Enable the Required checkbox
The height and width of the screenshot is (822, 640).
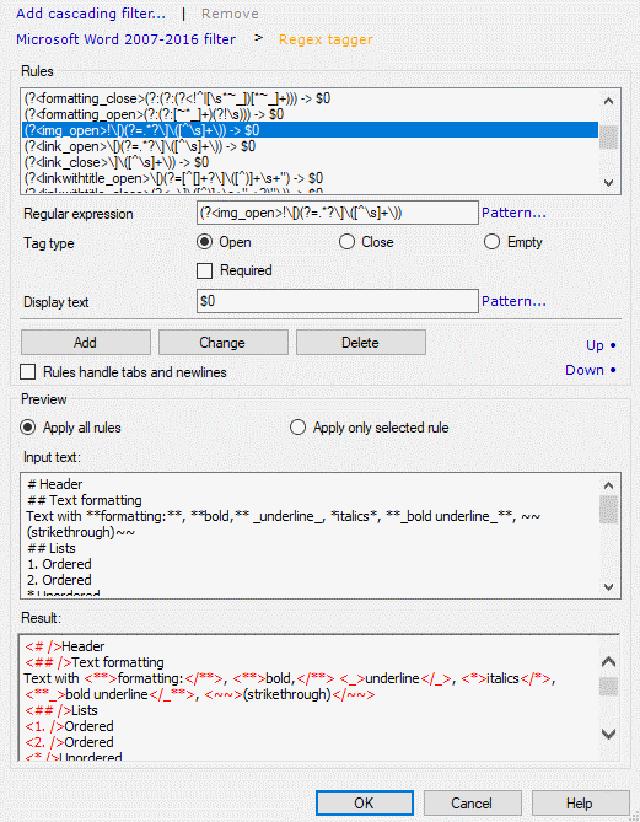point(205,270)
